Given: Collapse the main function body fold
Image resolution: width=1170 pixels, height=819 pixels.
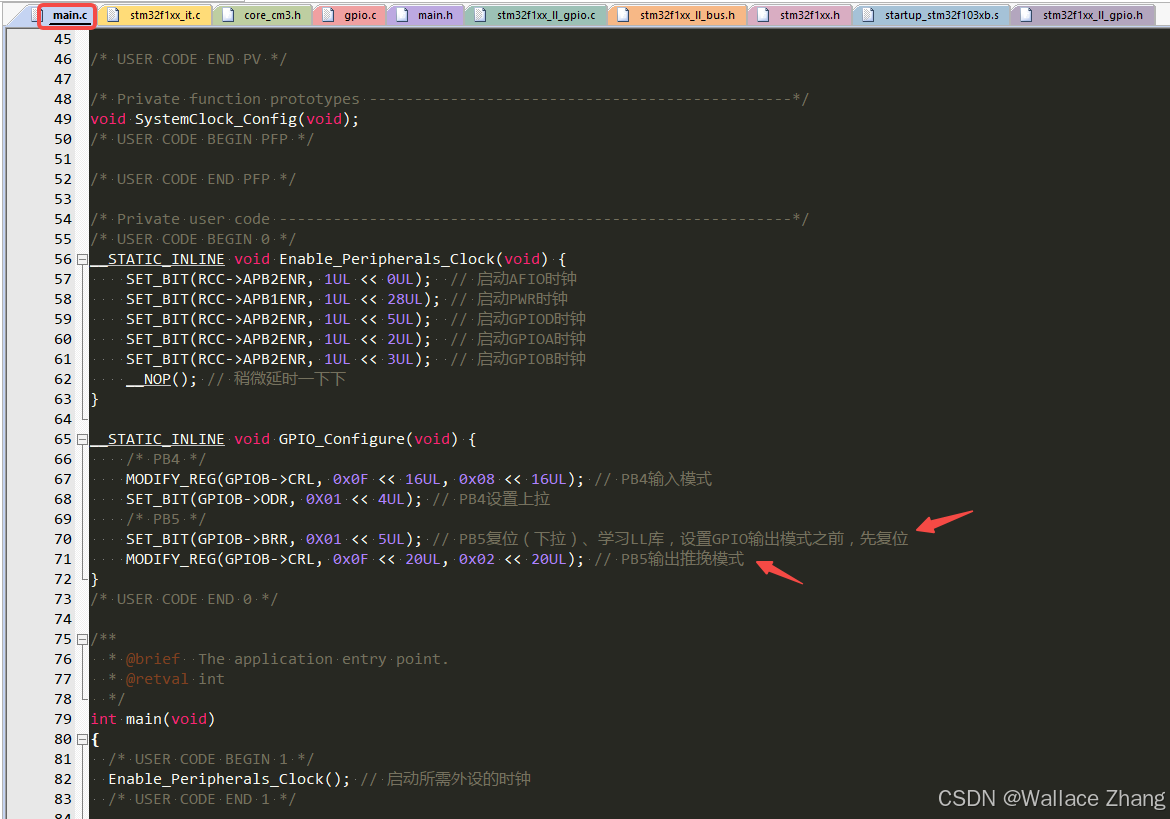Looking at the screenshot, I should [80, 738].
